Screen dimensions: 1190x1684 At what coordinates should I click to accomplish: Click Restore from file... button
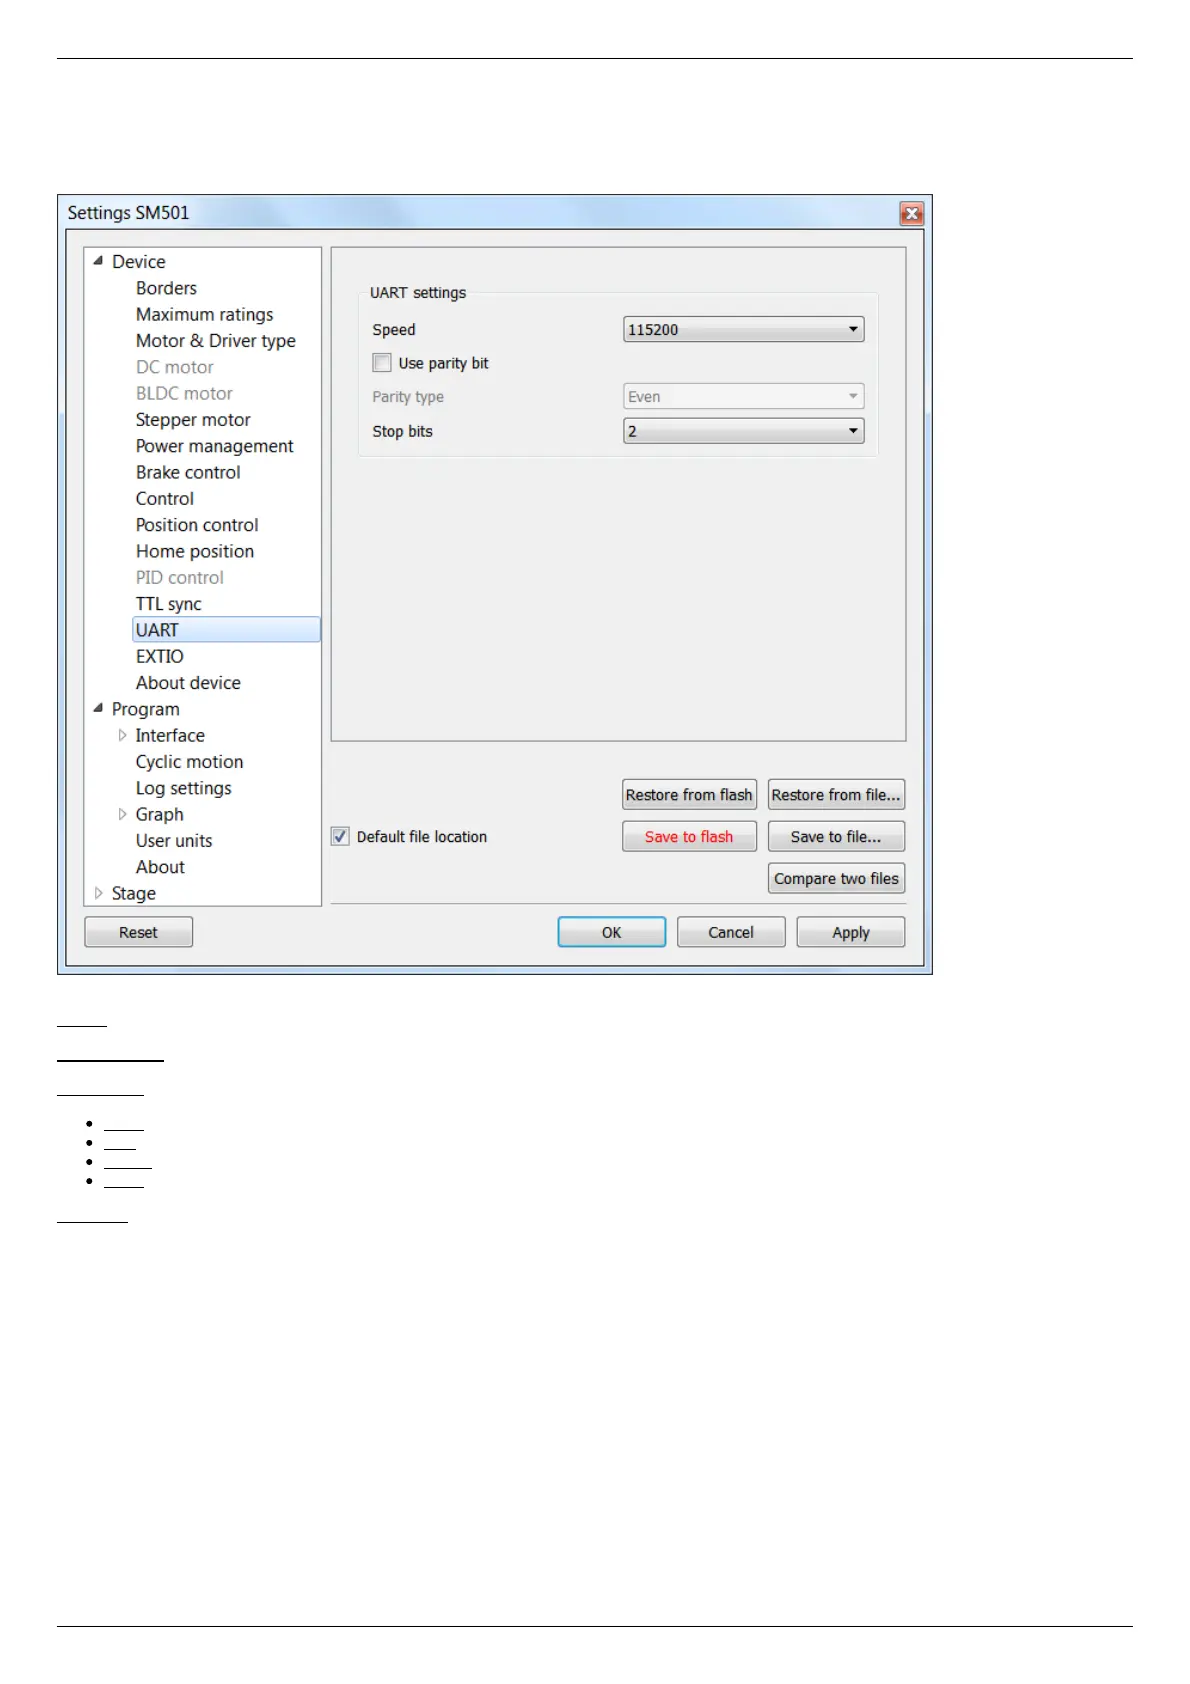pyautogui.click(x=836, y=794)
